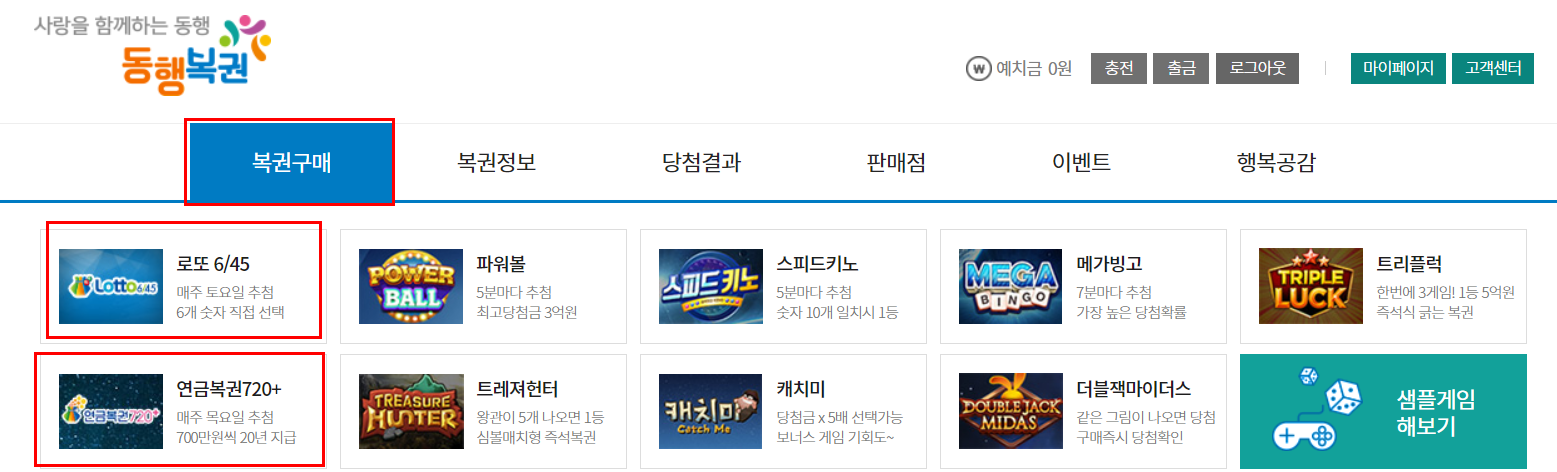This screenshot has width=1557, height=472.
Task: Click '구매즉시 당첨확인' text
Action: tap(1129, 437)
